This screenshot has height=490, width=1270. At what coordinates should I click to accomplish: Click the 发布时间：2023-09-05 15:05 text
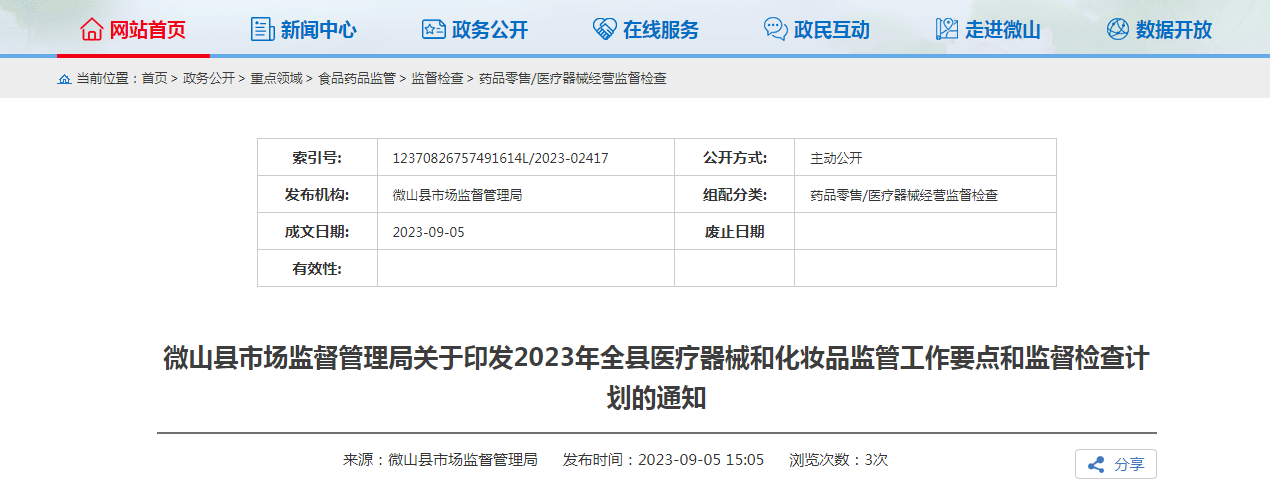(664, 460)
